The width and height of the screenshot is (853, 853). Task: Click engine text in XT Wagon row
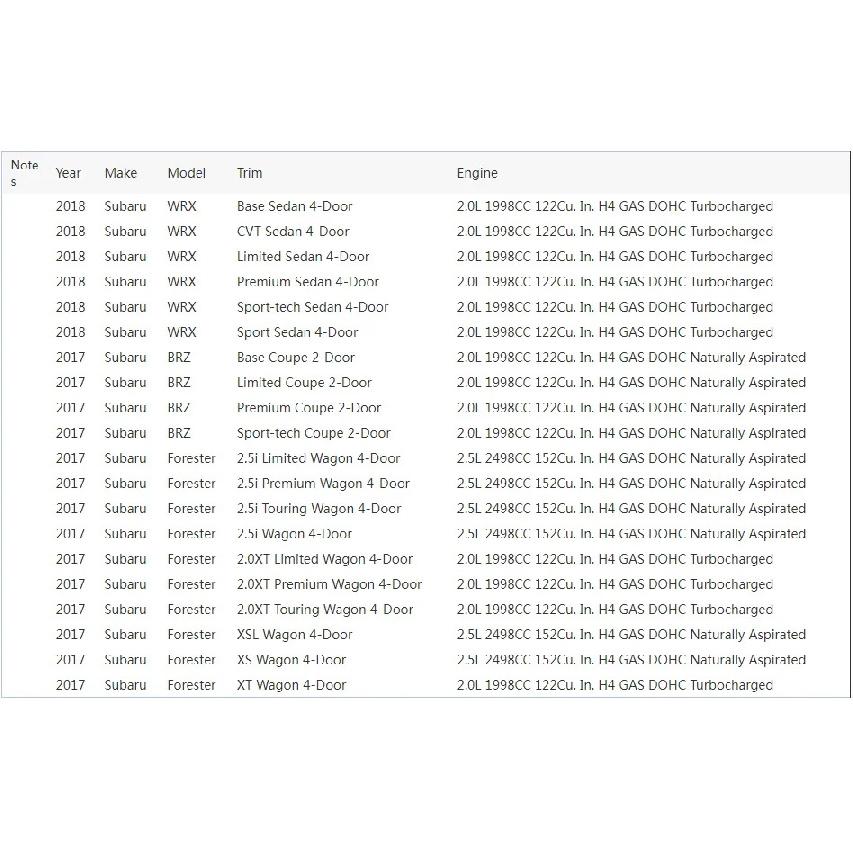614,685
